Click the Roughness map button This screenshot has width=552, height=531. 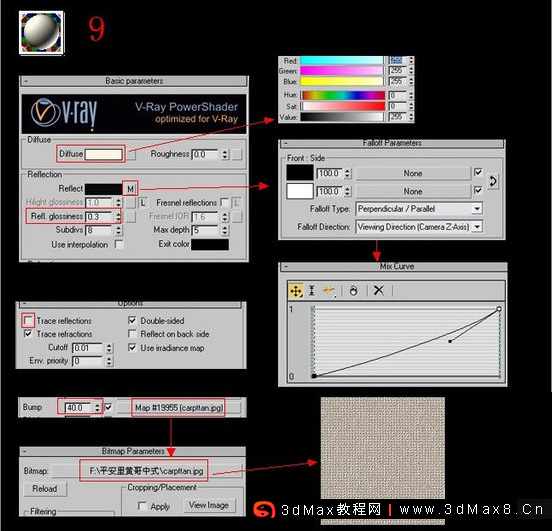point(237,154)
